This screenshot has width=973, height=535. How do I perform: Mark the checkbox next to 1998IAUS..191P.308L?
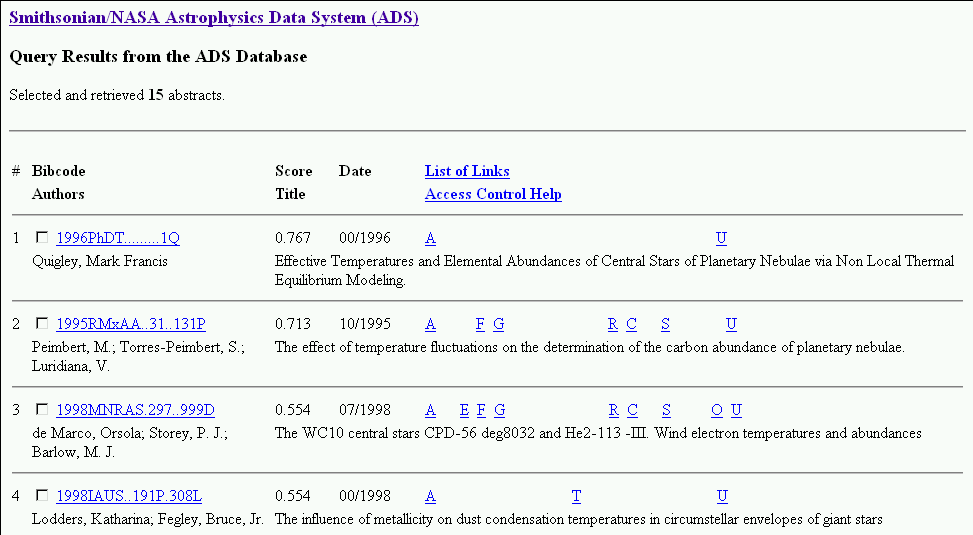pyautogui.click(x=42, y=496)
